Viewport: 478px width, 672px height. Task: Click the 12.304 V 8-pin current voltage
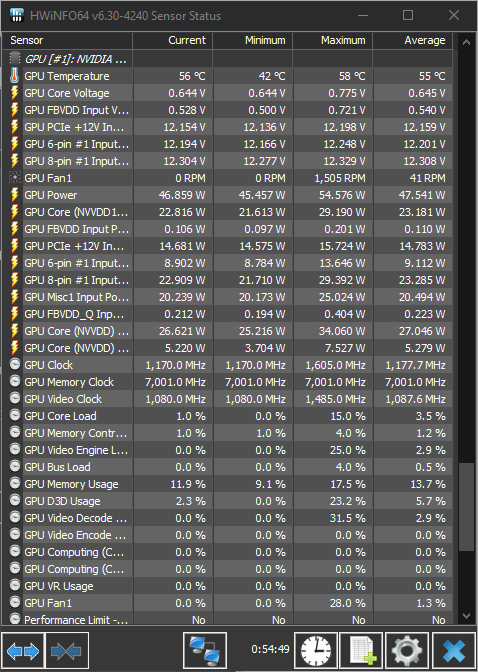[184, 161]
